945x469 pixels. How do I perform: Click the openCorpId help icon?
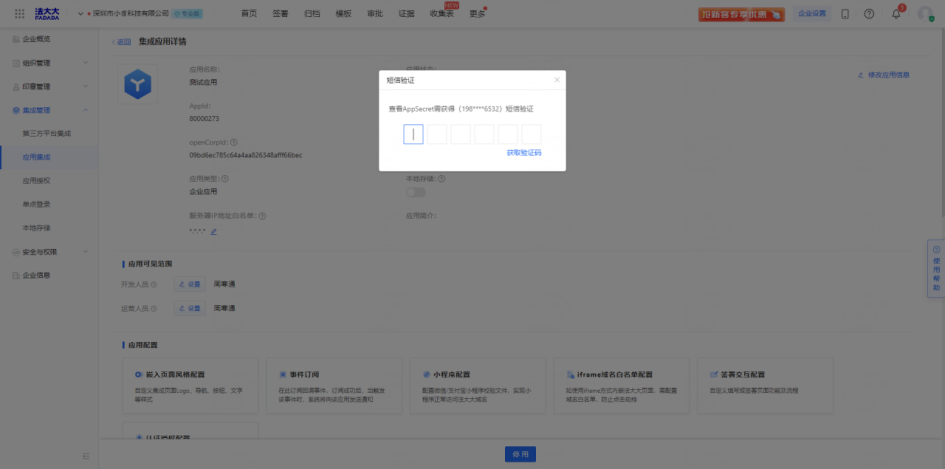(x=233, y=143)
